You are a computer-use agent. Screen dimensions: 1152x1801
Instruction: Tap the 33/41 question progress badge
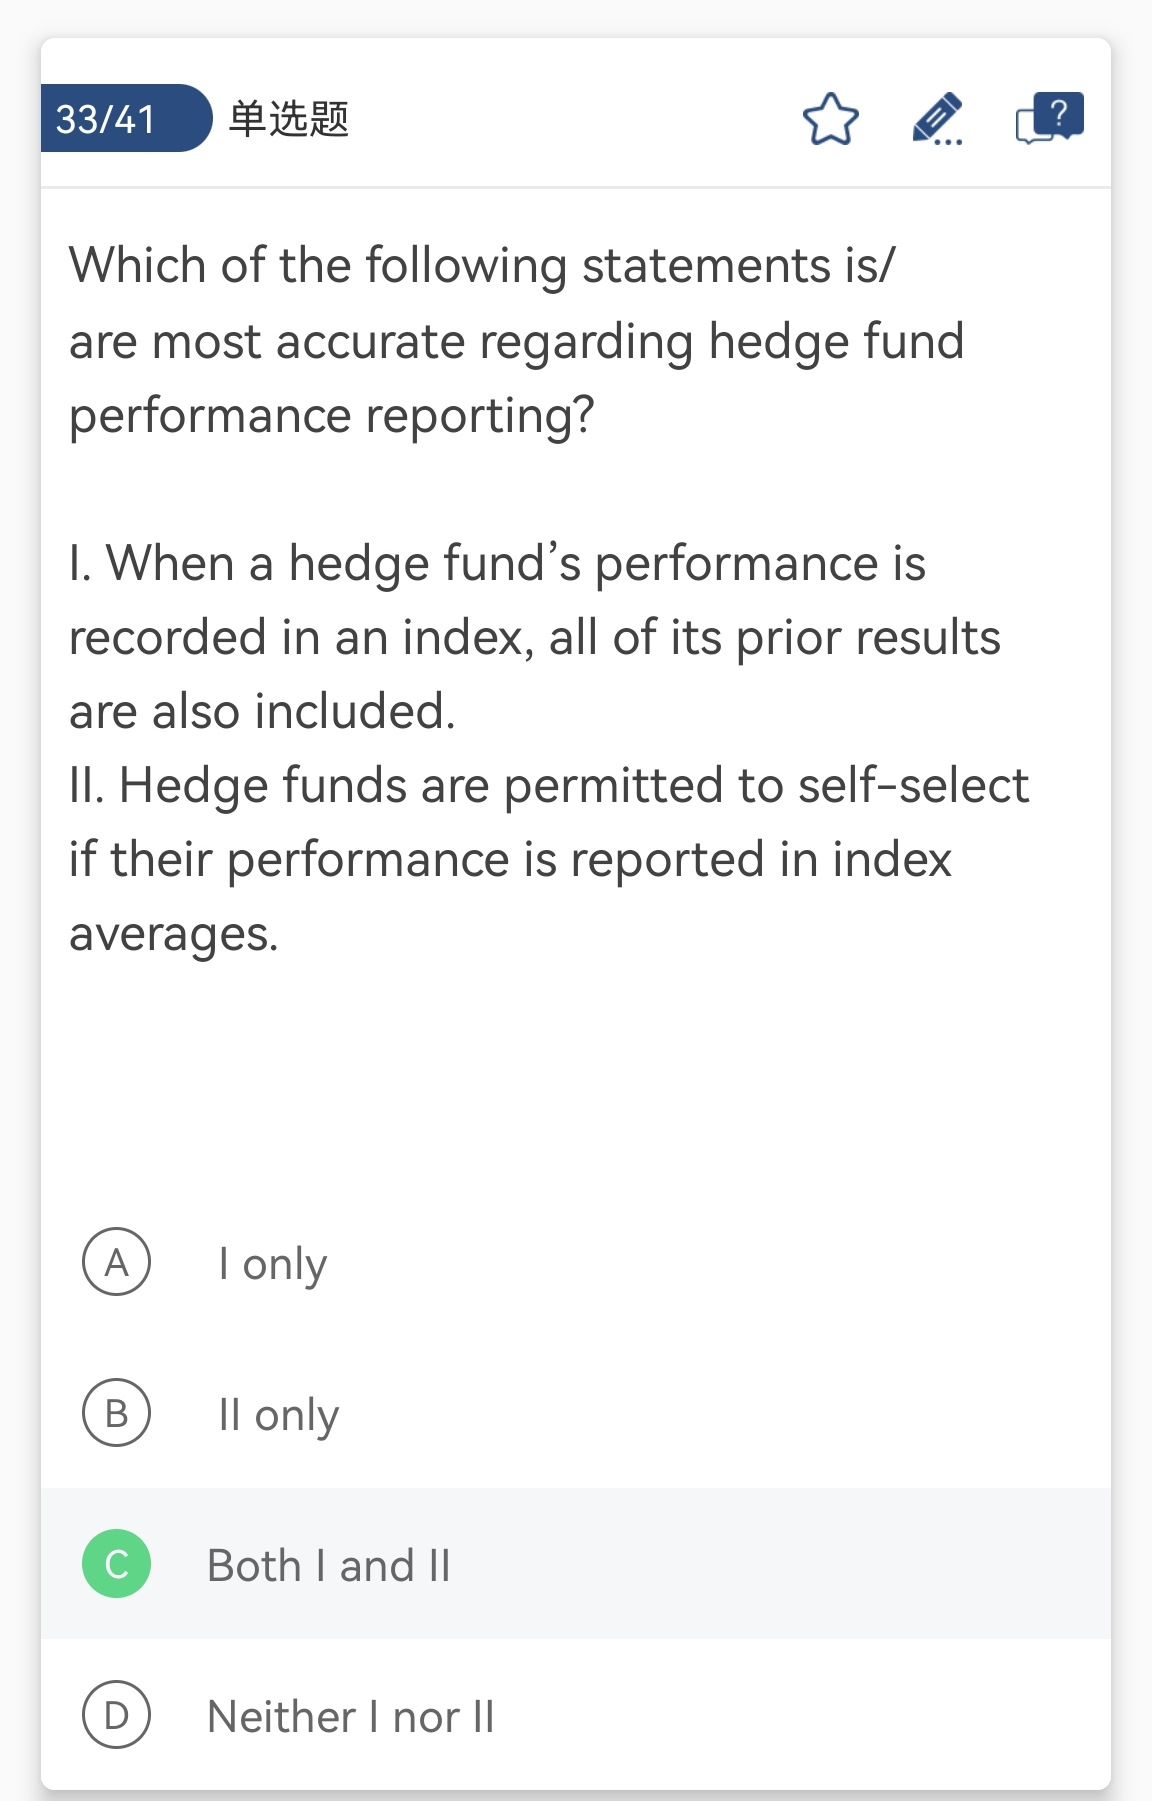click(x=108, y=119)
